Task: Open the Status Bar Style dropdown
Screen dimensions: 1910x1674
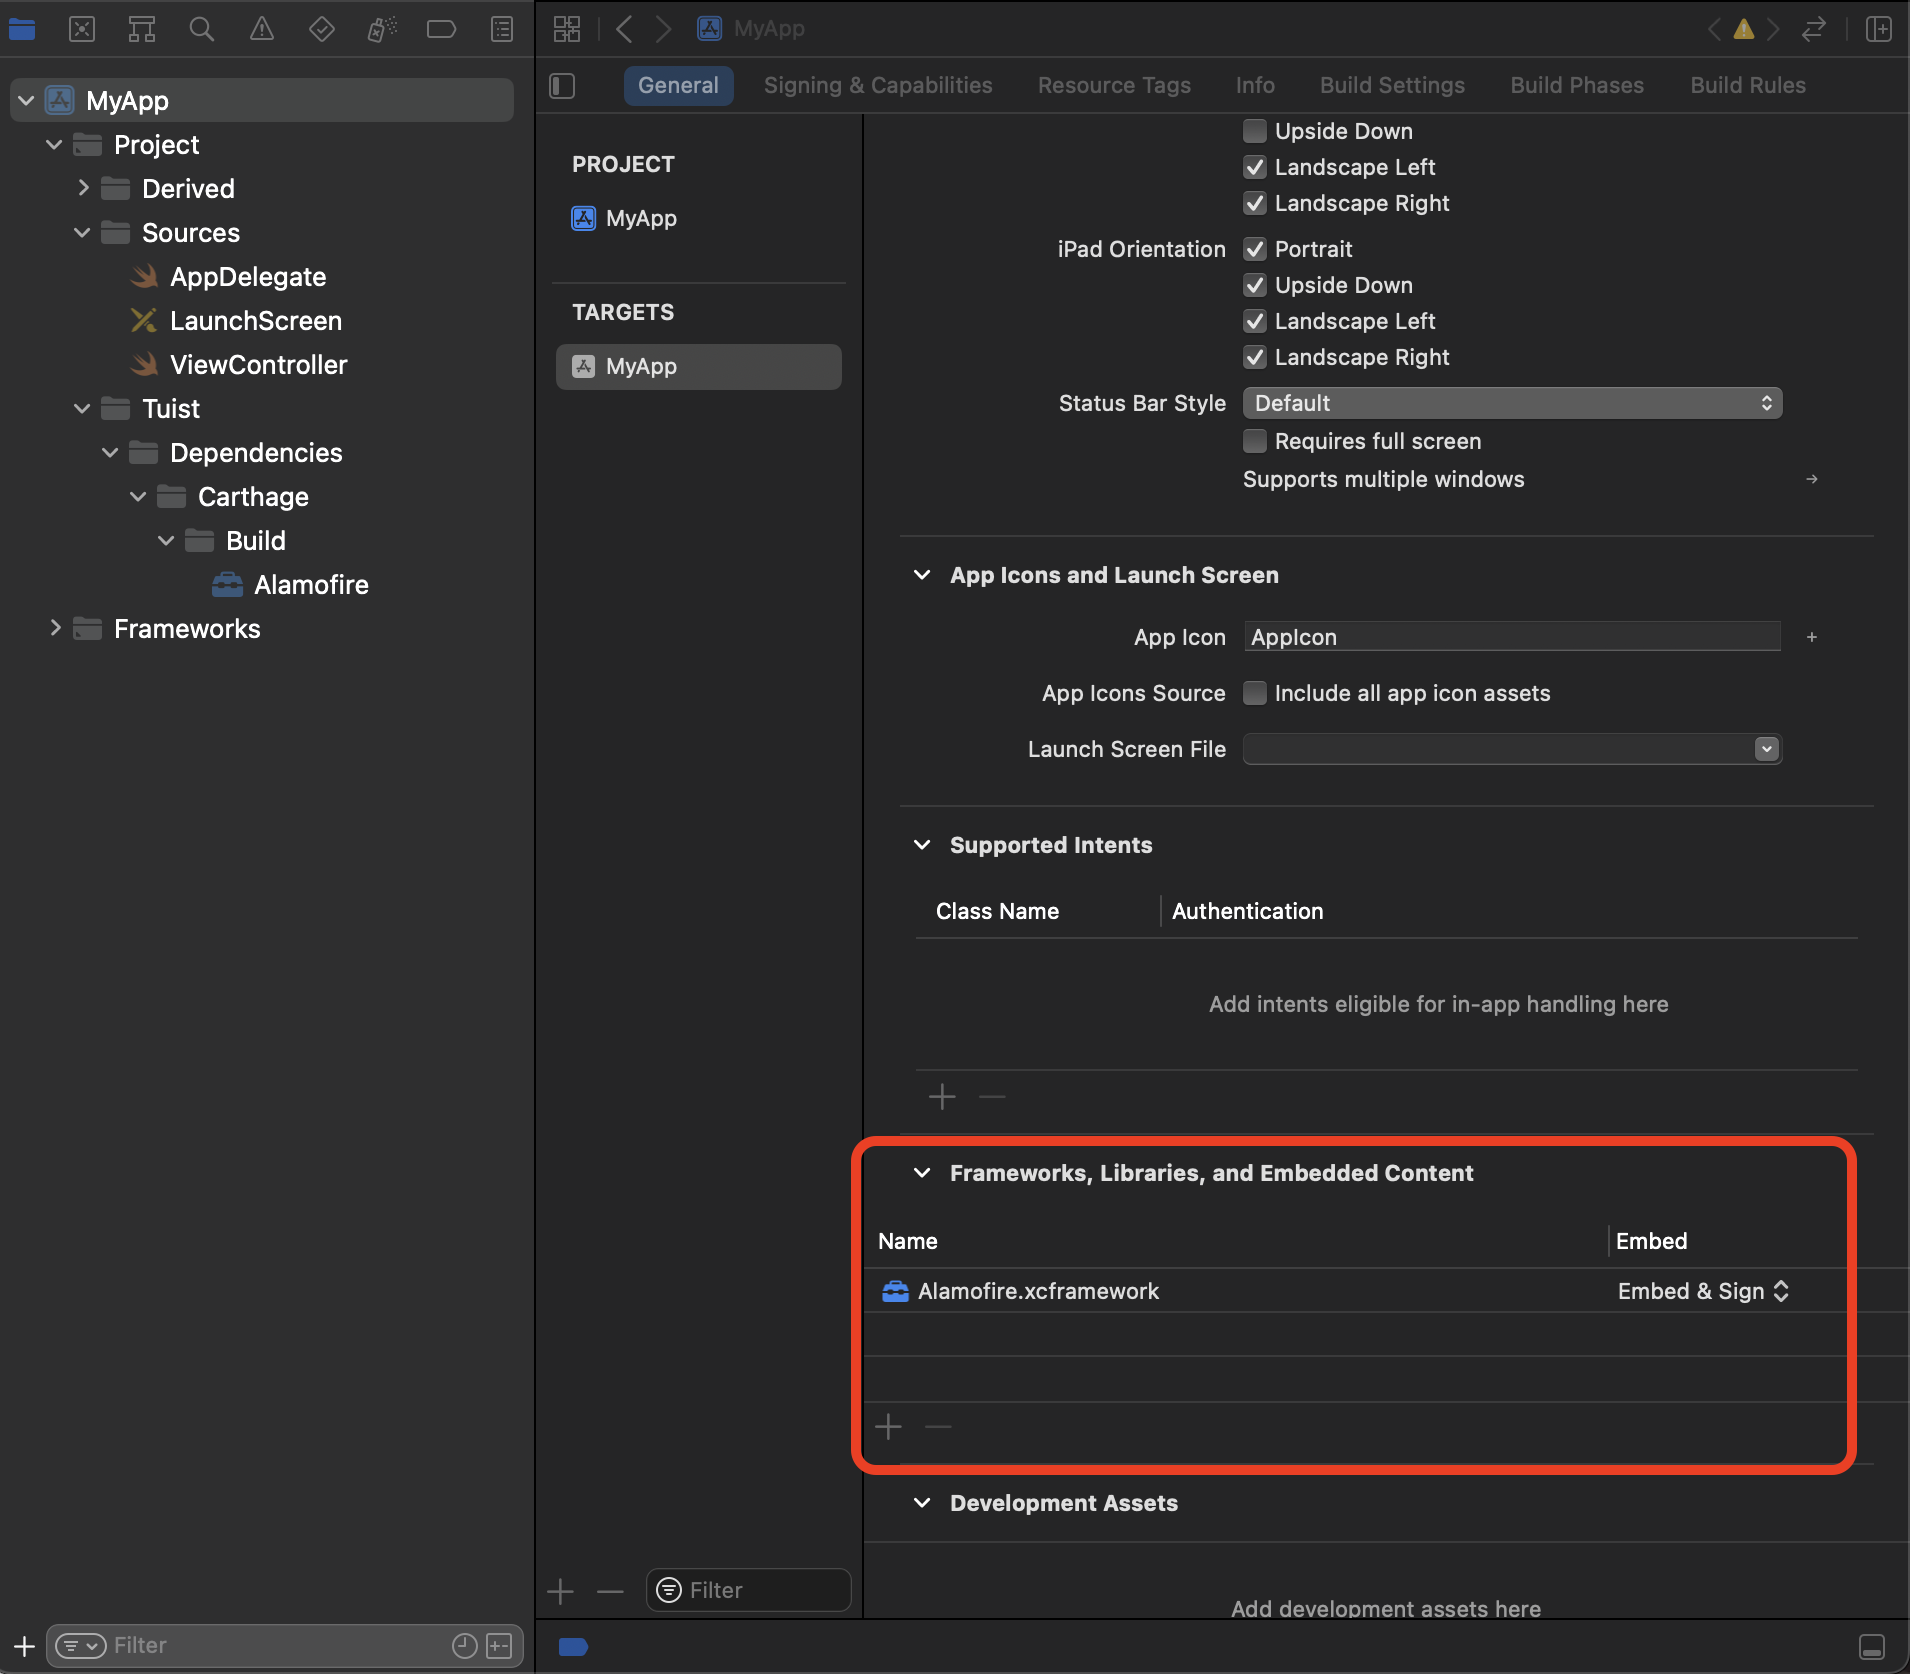Action: click(1512, 403)
